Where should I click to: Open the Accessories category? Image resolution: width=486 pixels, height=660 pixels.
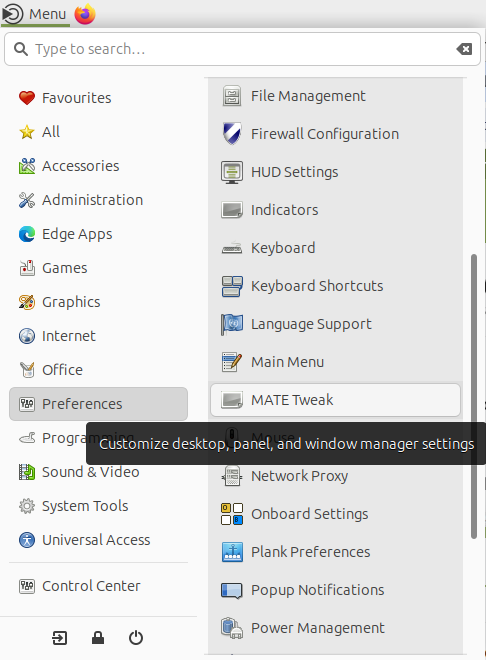click(98, 166)
